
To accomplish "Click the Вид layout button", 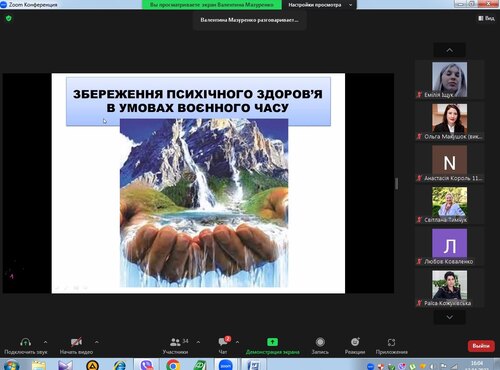I will click(x=486, y=18).
